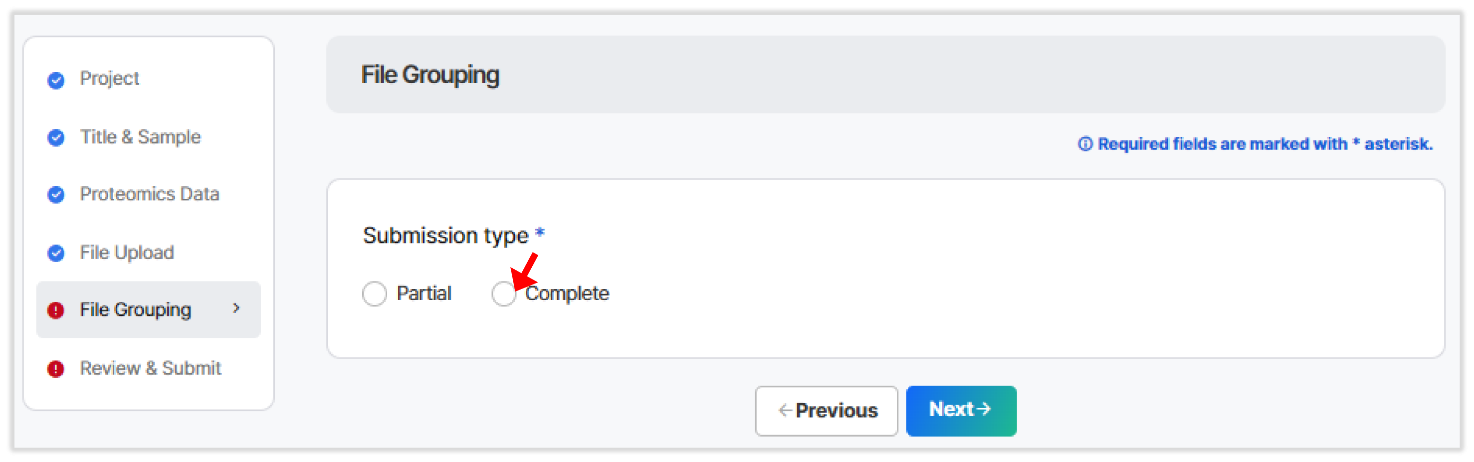
Task: Go to Title & Sample step
Action: coord(140,137)
